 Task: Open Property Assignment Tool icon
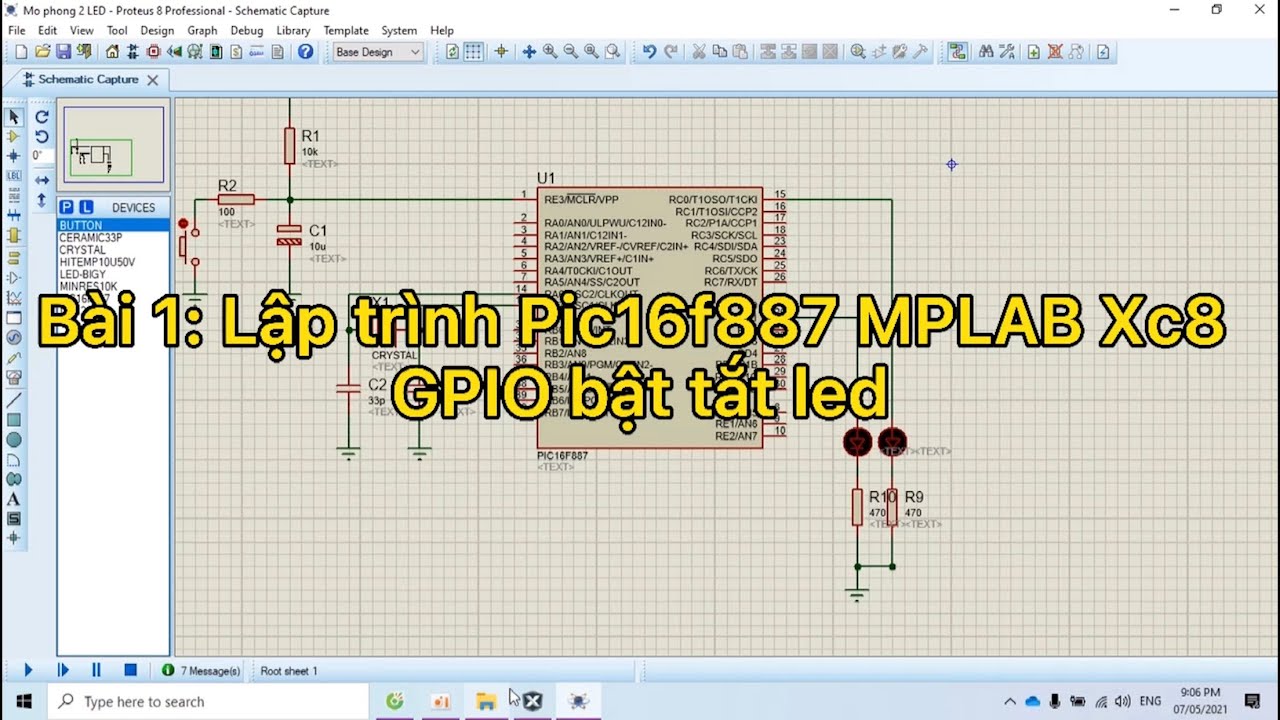point(1007,52)
